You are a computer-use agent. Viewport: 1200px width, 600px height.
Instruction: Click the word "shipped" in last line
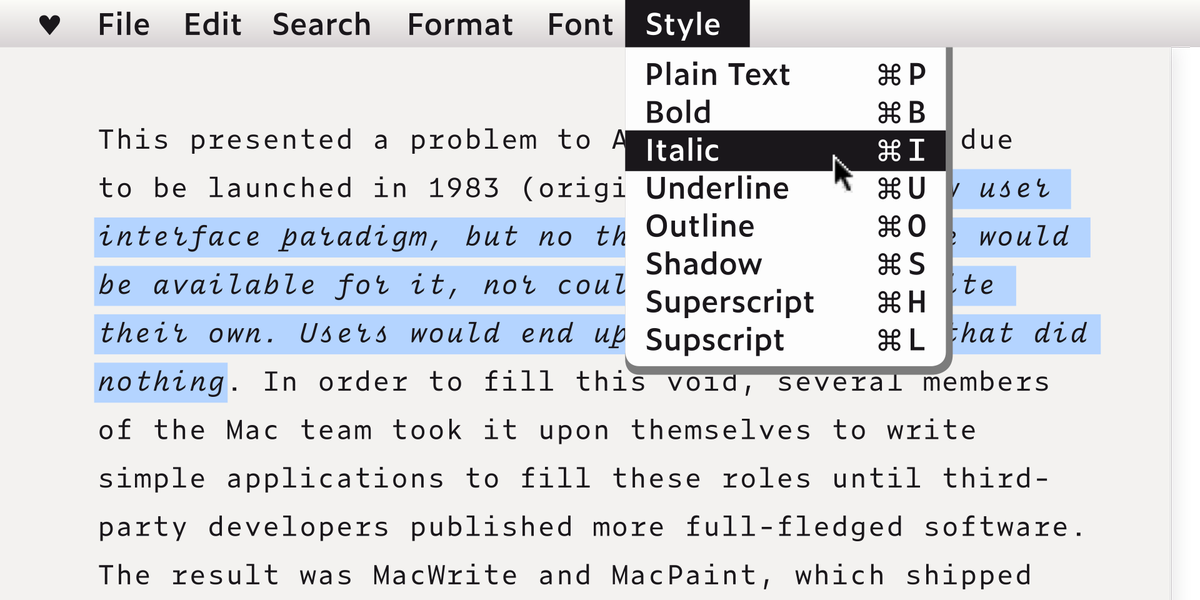point(969,576)
